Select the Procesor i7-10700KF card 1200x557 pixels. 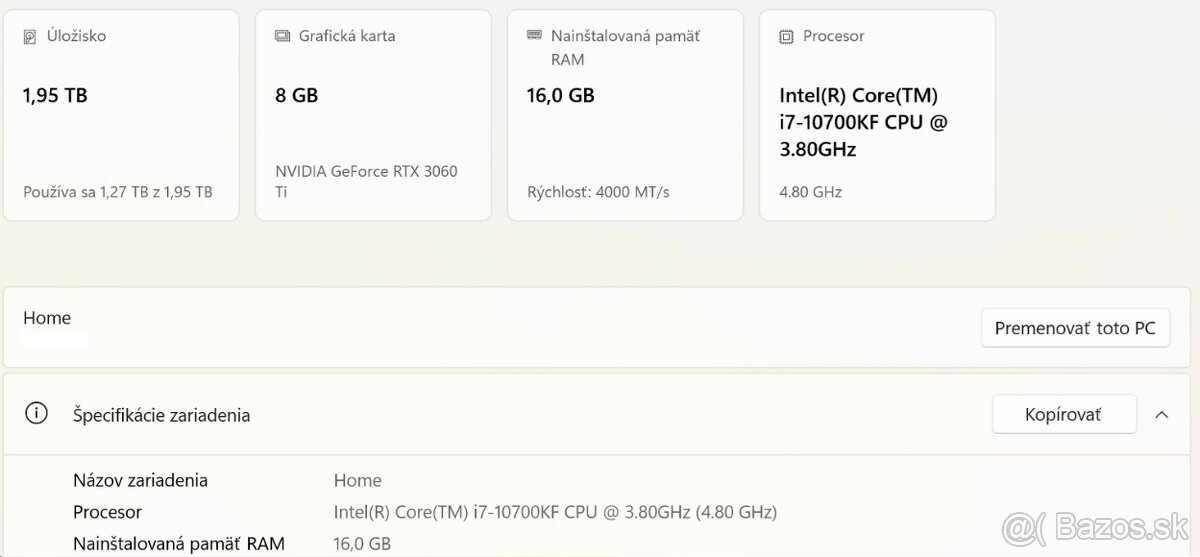(877, 115)
